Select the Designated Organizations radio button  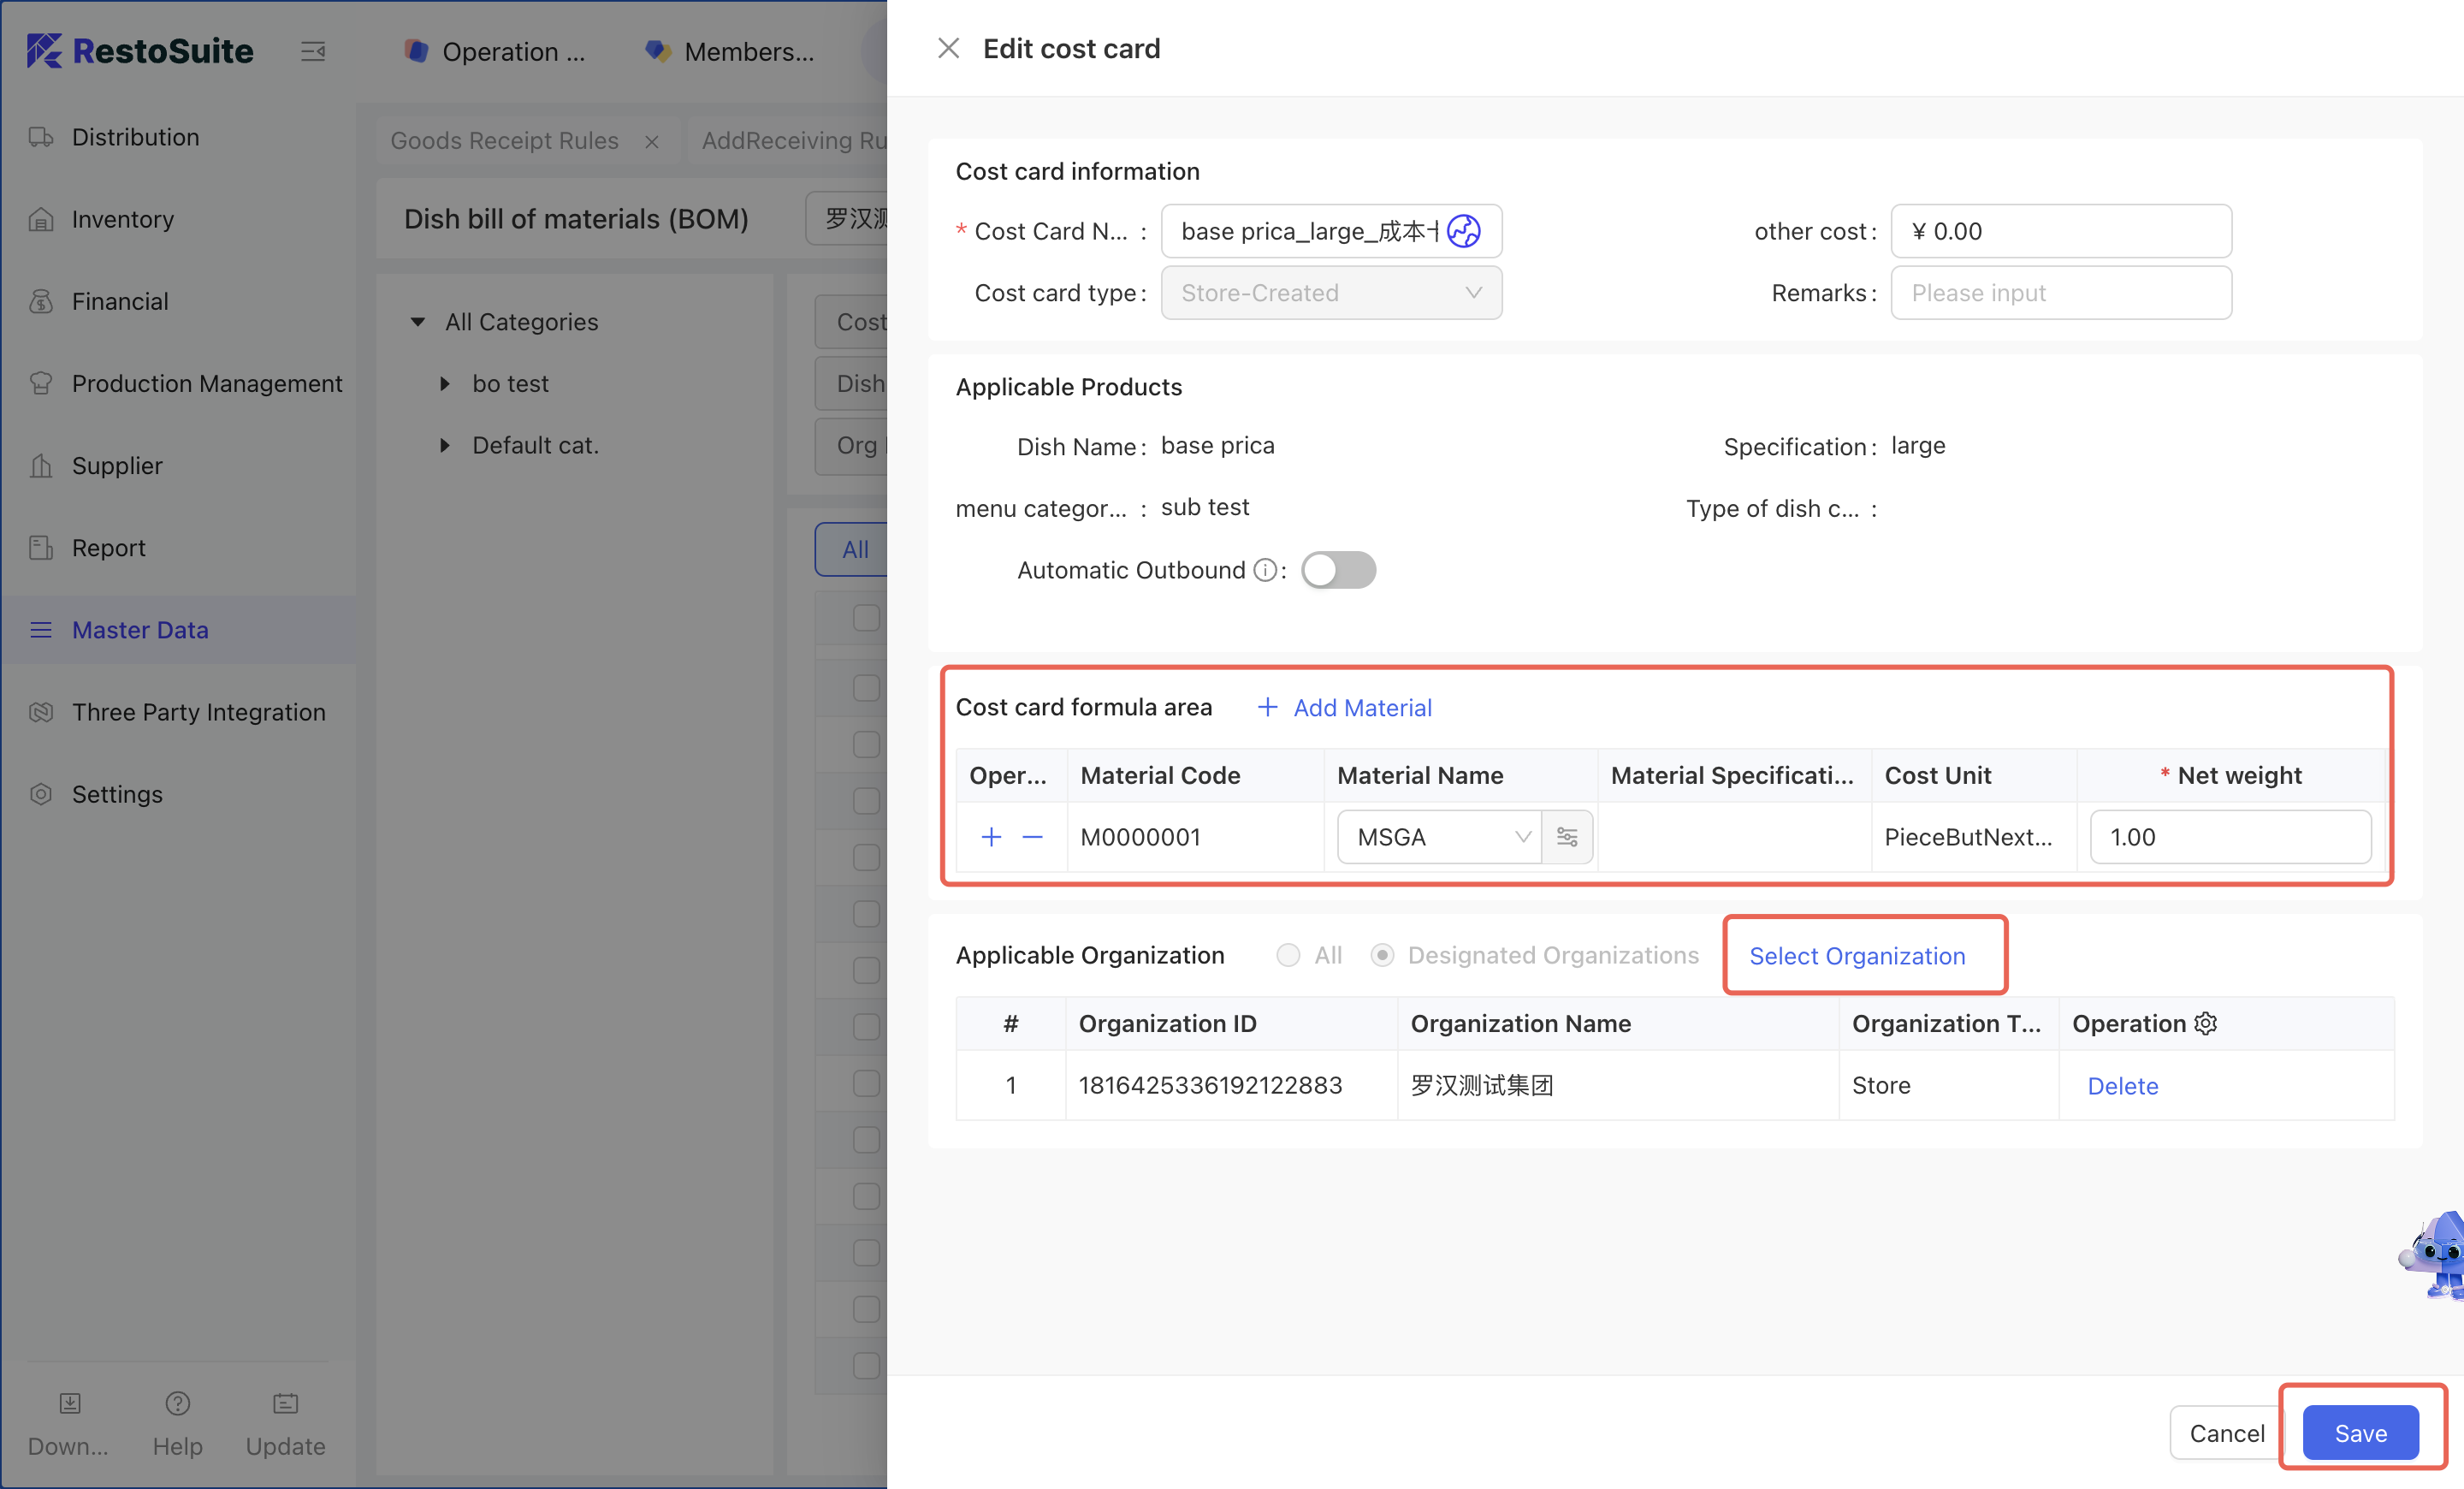point(1382,955)
